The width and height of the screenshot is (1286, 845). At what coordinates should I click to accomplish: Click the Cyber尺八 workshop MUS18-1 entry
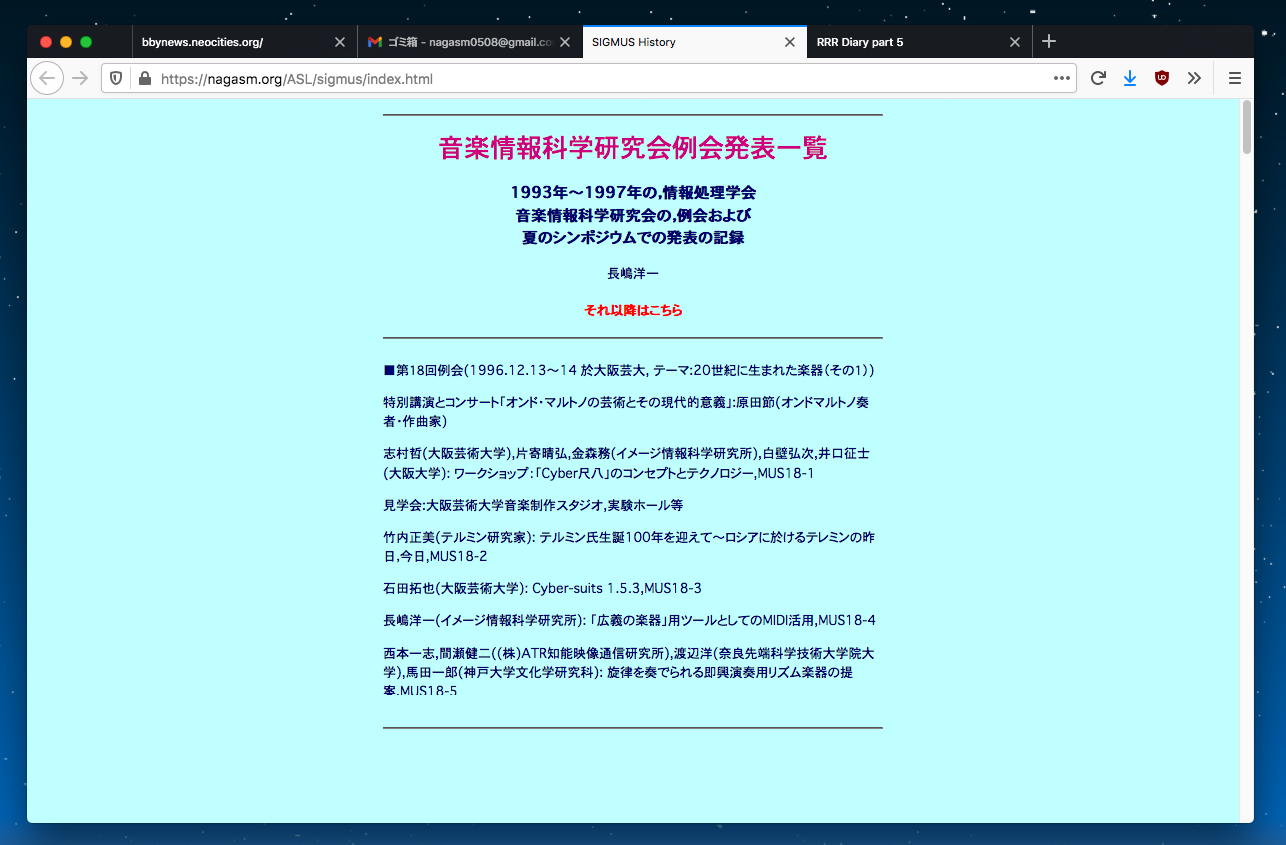click(627, 463)
